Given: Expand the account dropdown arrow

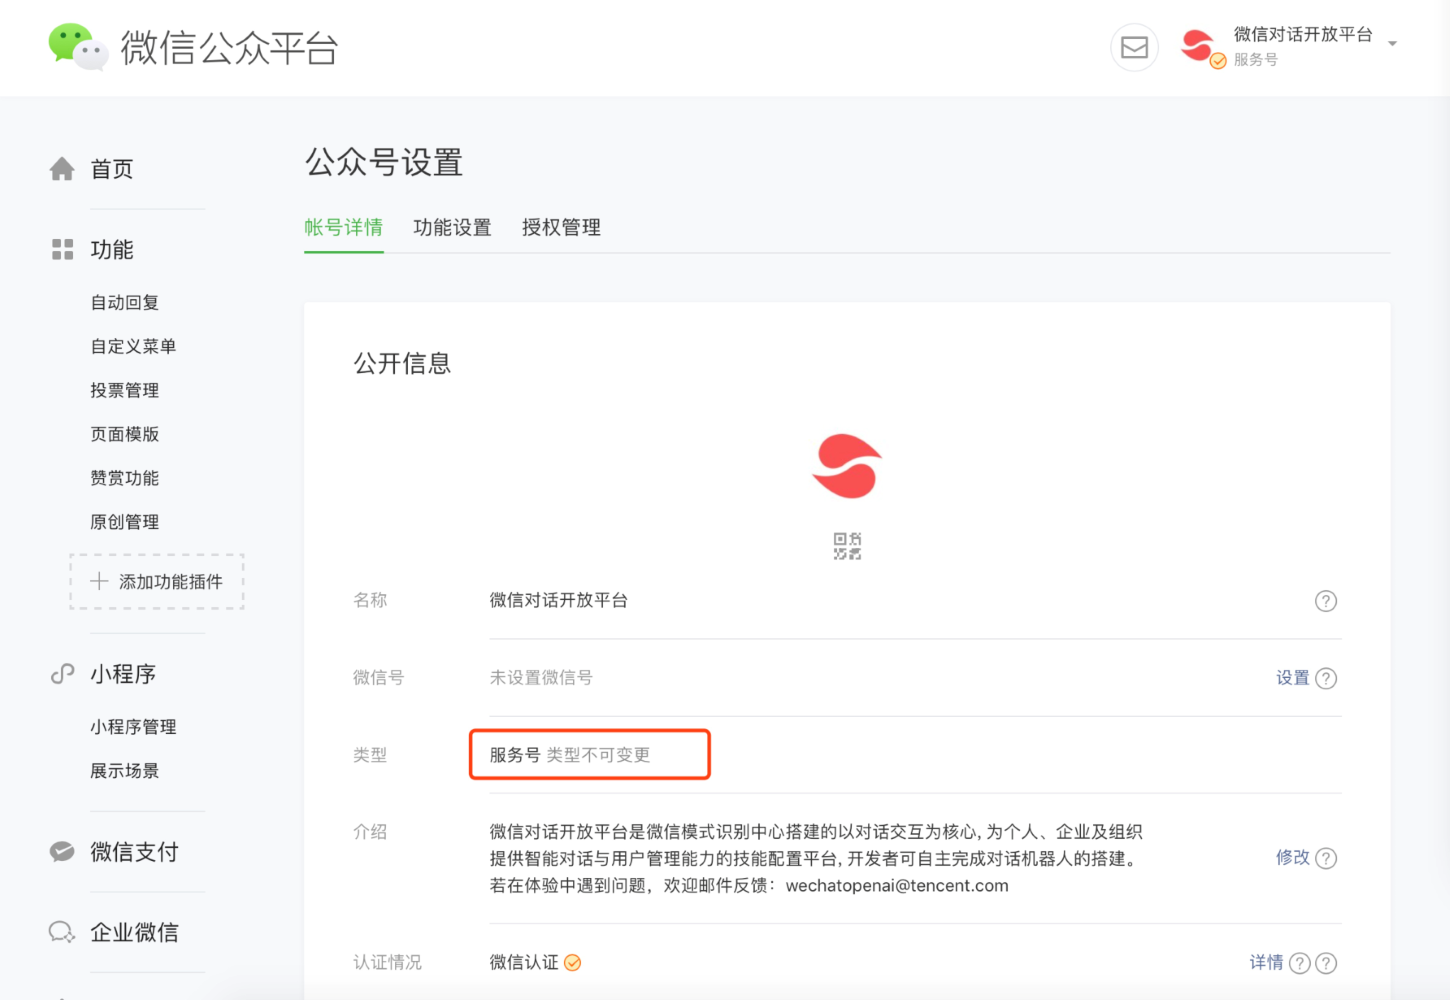Looking at the screenshot, I should tap(1392, 44).
